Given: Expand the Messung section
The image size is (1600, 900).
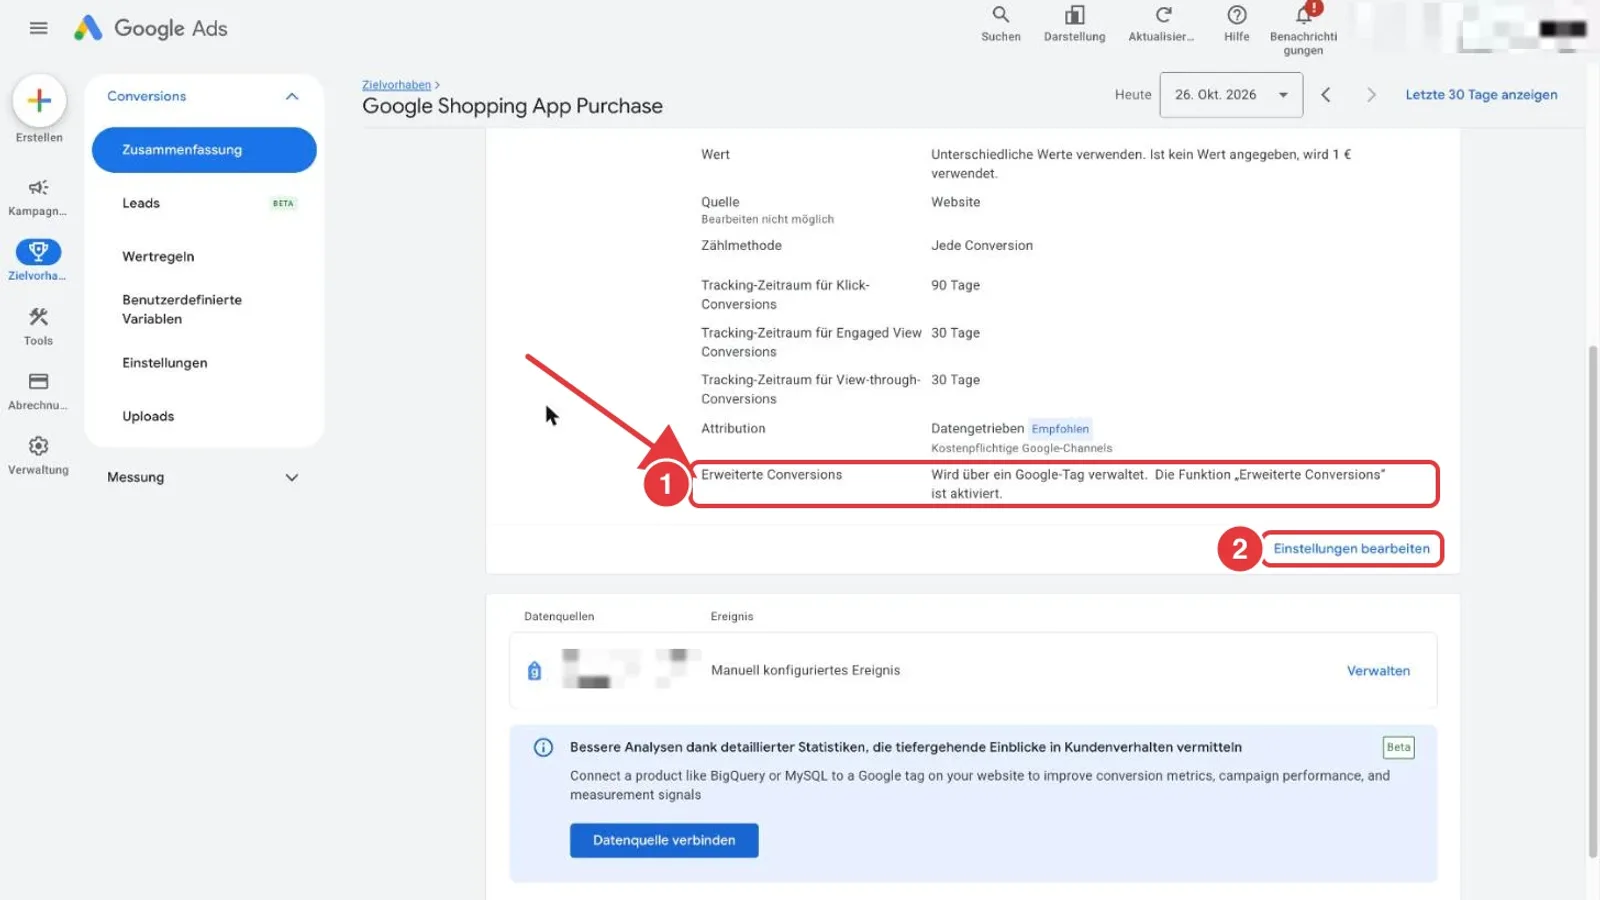Looking at the screenshot, I should pyautogui.click(x=292, y=478).
